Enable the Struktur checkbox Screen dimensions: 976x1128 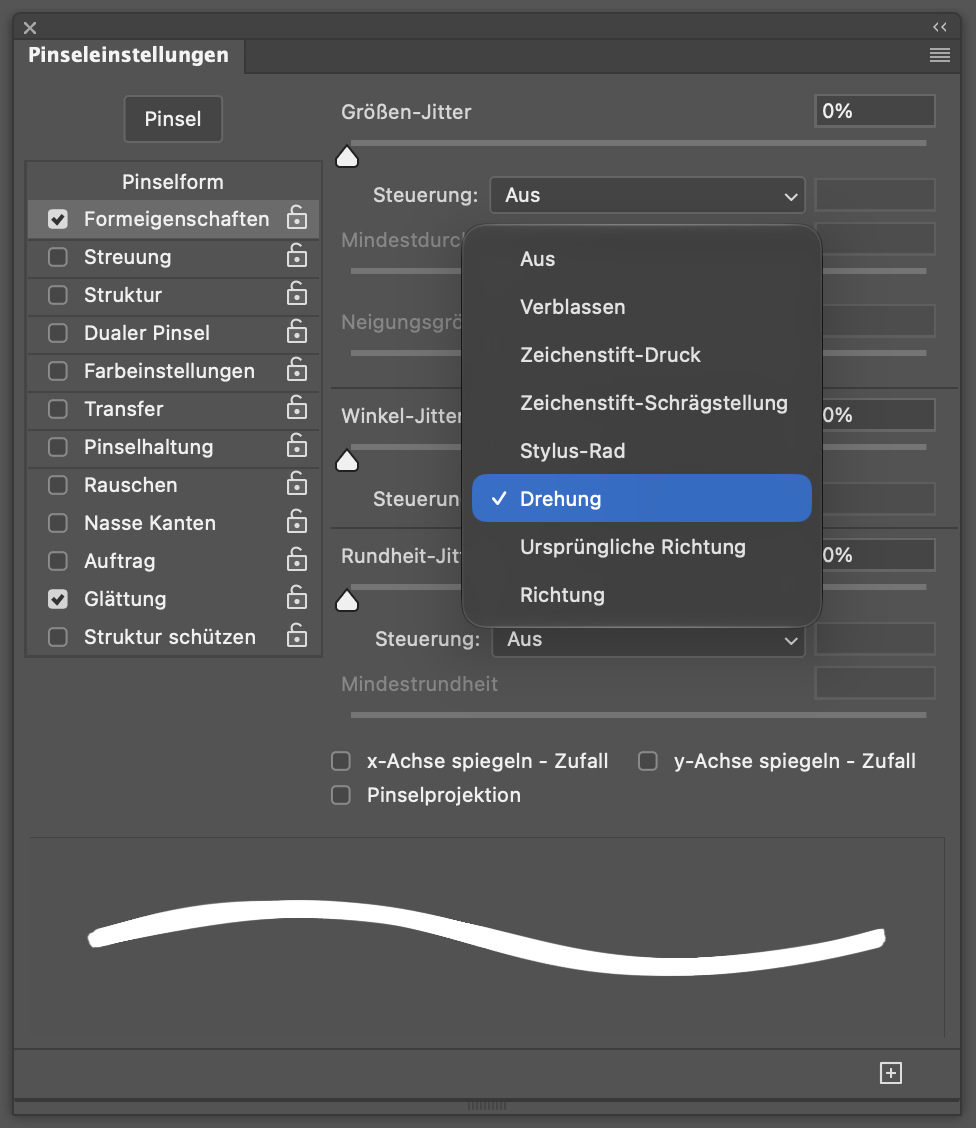(x=58, y=295)
